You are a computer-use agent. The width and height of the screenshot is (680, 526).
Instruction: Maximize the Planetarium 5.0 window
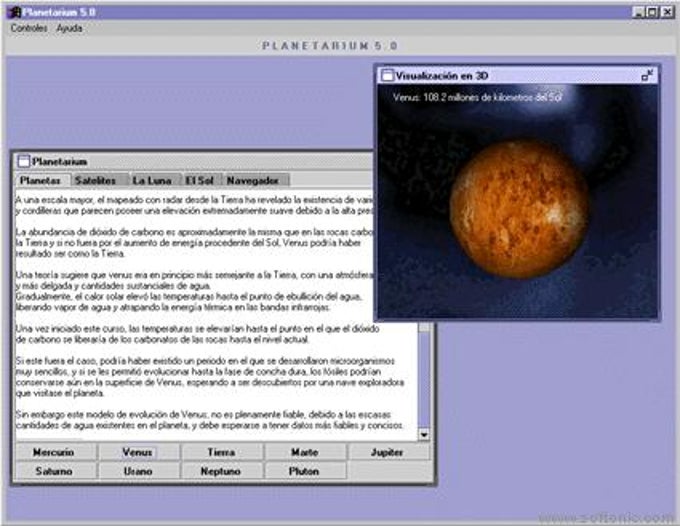click(x=652, y=12)
